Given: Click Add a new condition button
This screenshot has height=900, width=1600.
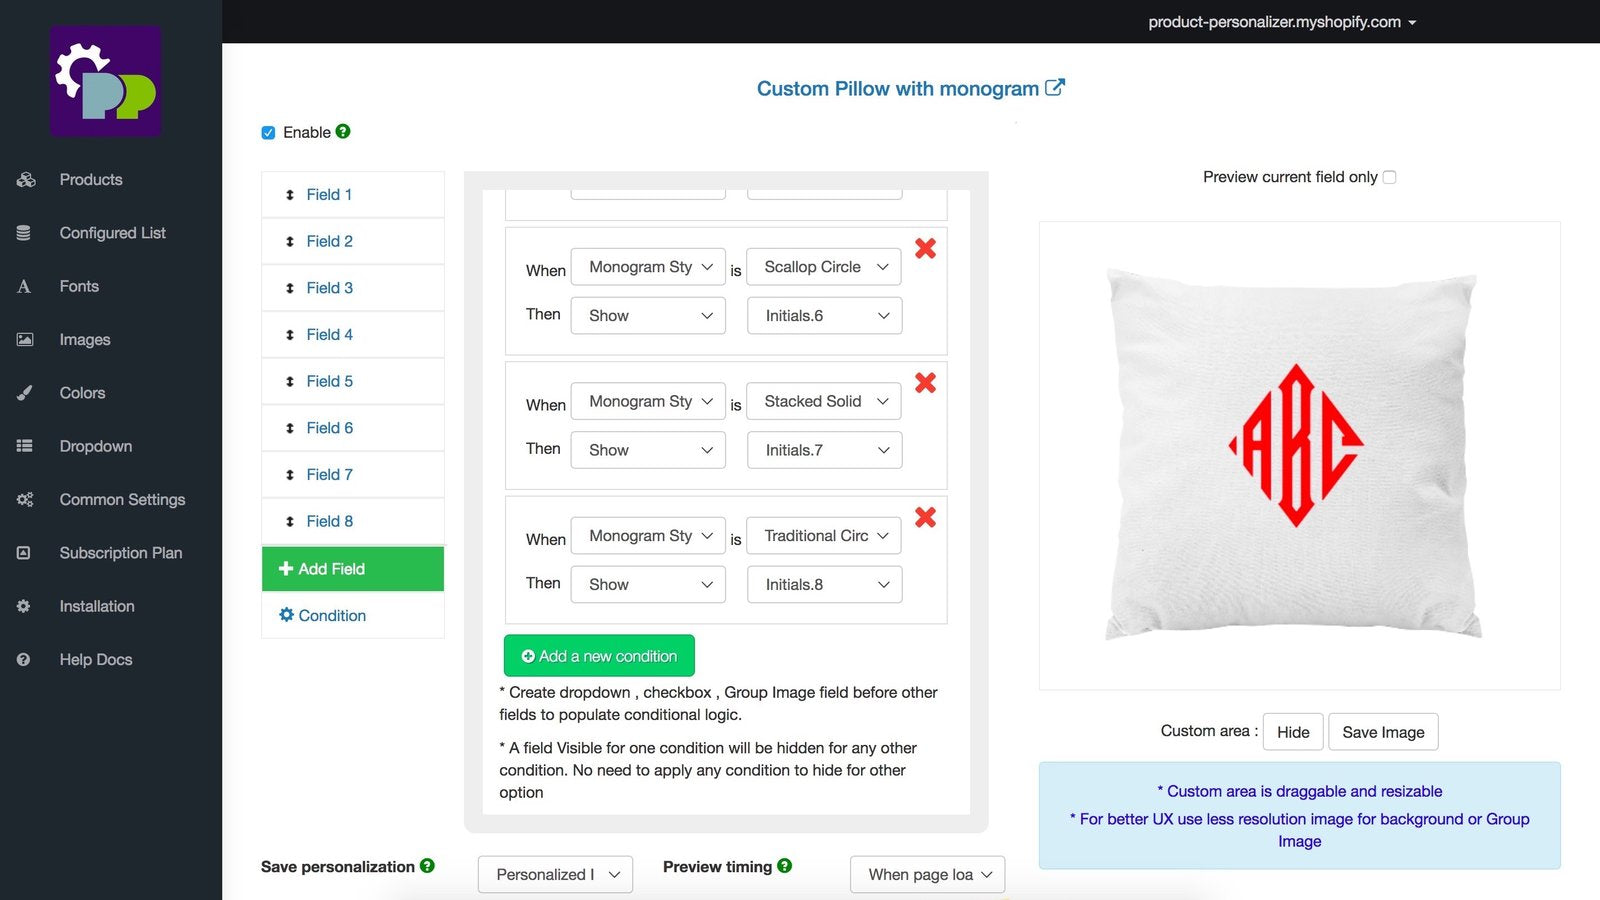Looking at the screenshot, I should pyautogui.click(x=599, y=656).
